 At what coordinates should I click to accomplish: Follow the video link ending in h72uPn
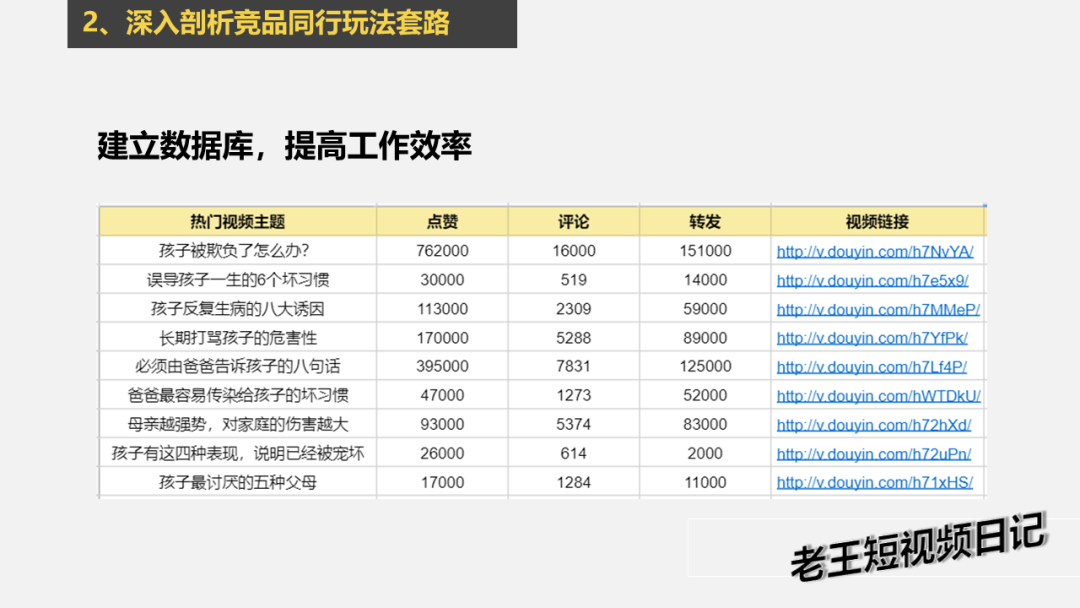[873, 454]
